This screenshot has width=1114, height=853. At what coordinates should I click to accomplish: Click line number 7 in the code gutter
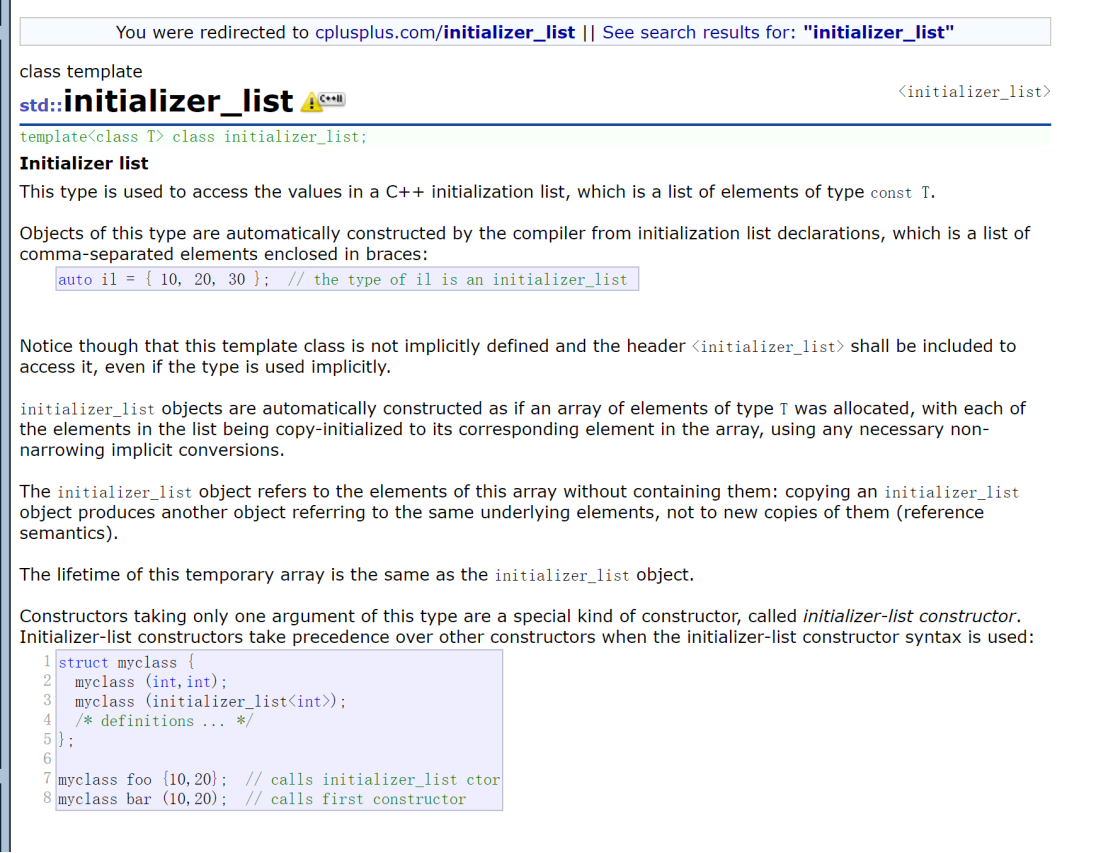click(x=48, y=778)
